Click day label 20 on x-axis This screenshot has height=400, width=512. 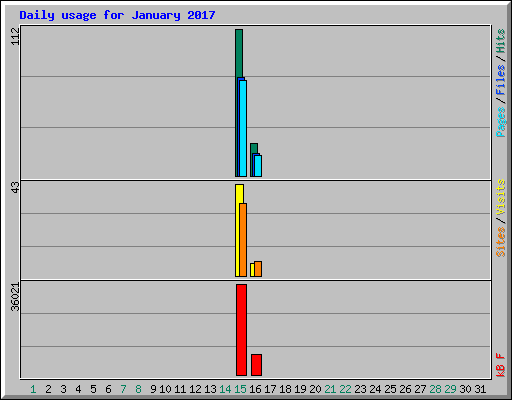[315, 389]
